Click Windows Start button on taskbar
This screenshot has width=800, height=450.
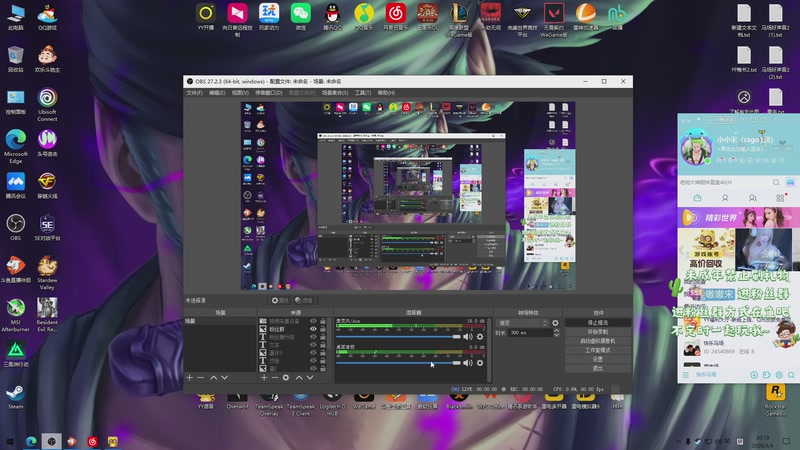coord(9,441)
